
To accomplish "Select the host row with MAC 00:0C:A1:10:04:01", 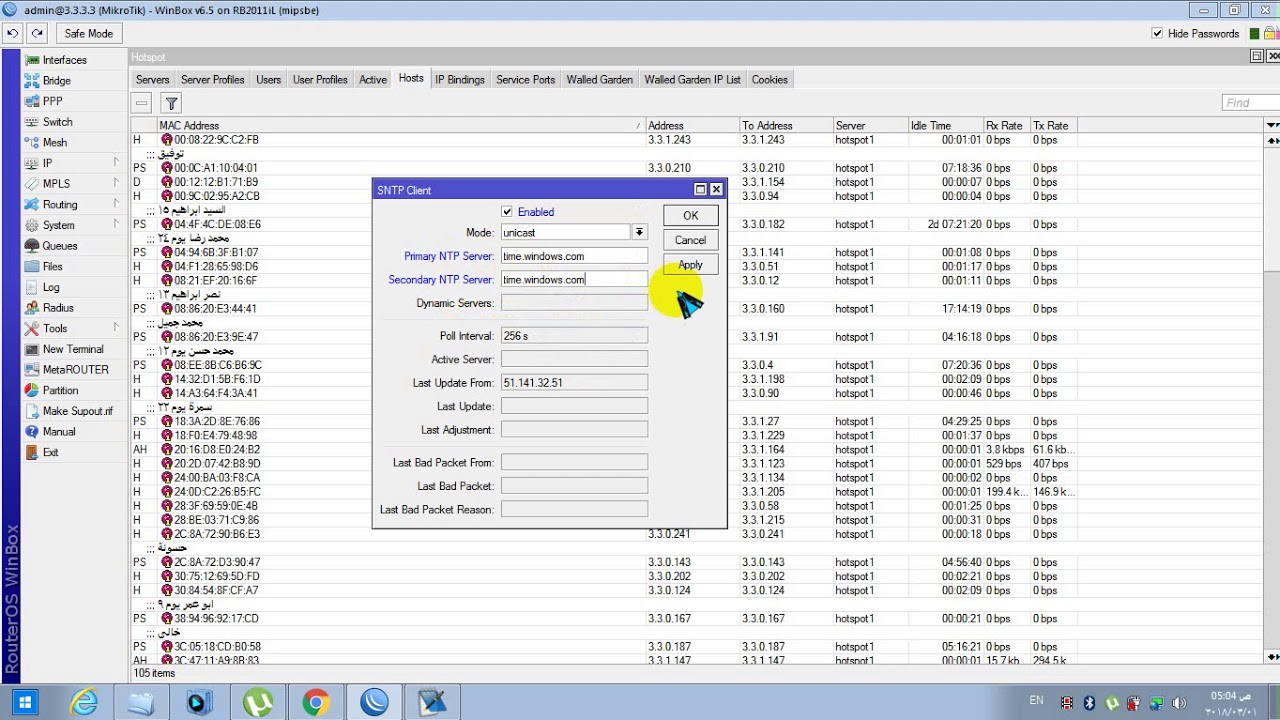I will [697, 168].
